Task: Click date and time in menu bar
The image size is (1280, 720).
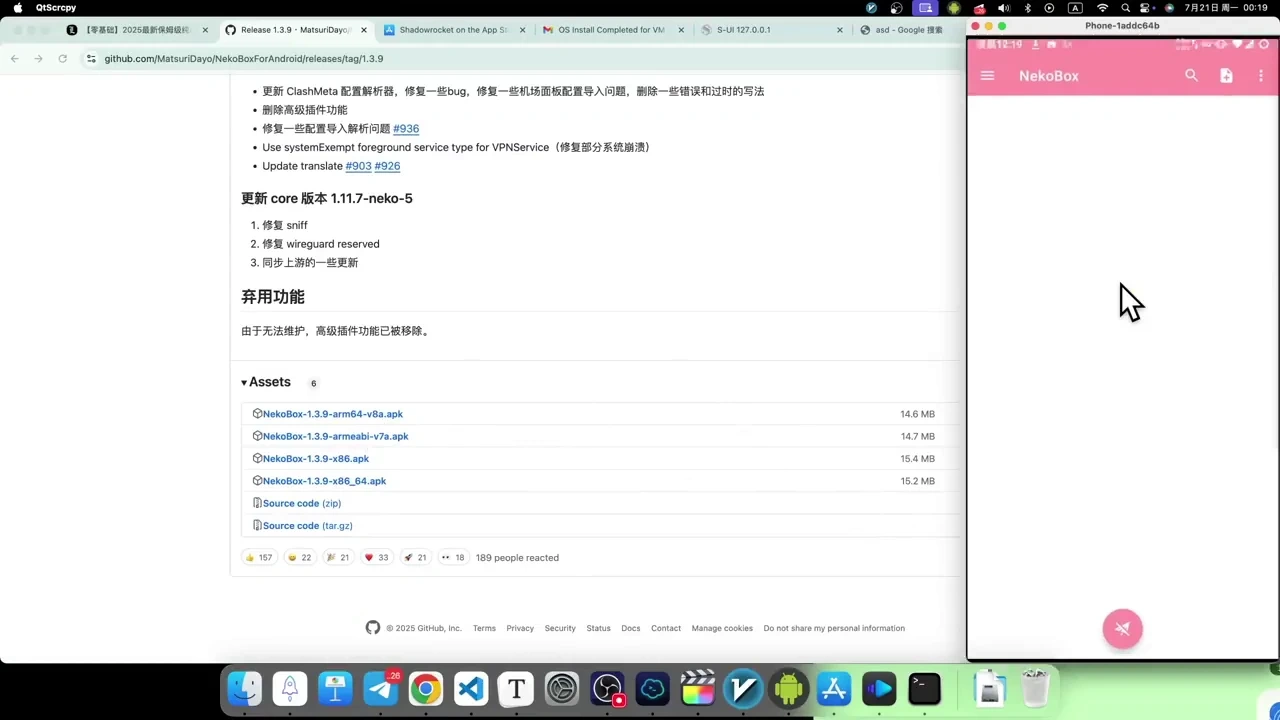Action: 1225,7
